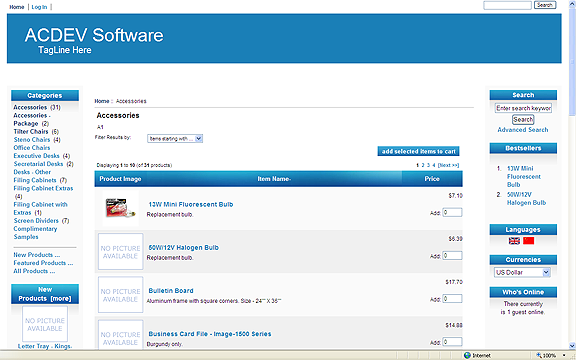576x360 pixels.
Task: Click Add quantity field for Bulletin Board
Action: 452,299
